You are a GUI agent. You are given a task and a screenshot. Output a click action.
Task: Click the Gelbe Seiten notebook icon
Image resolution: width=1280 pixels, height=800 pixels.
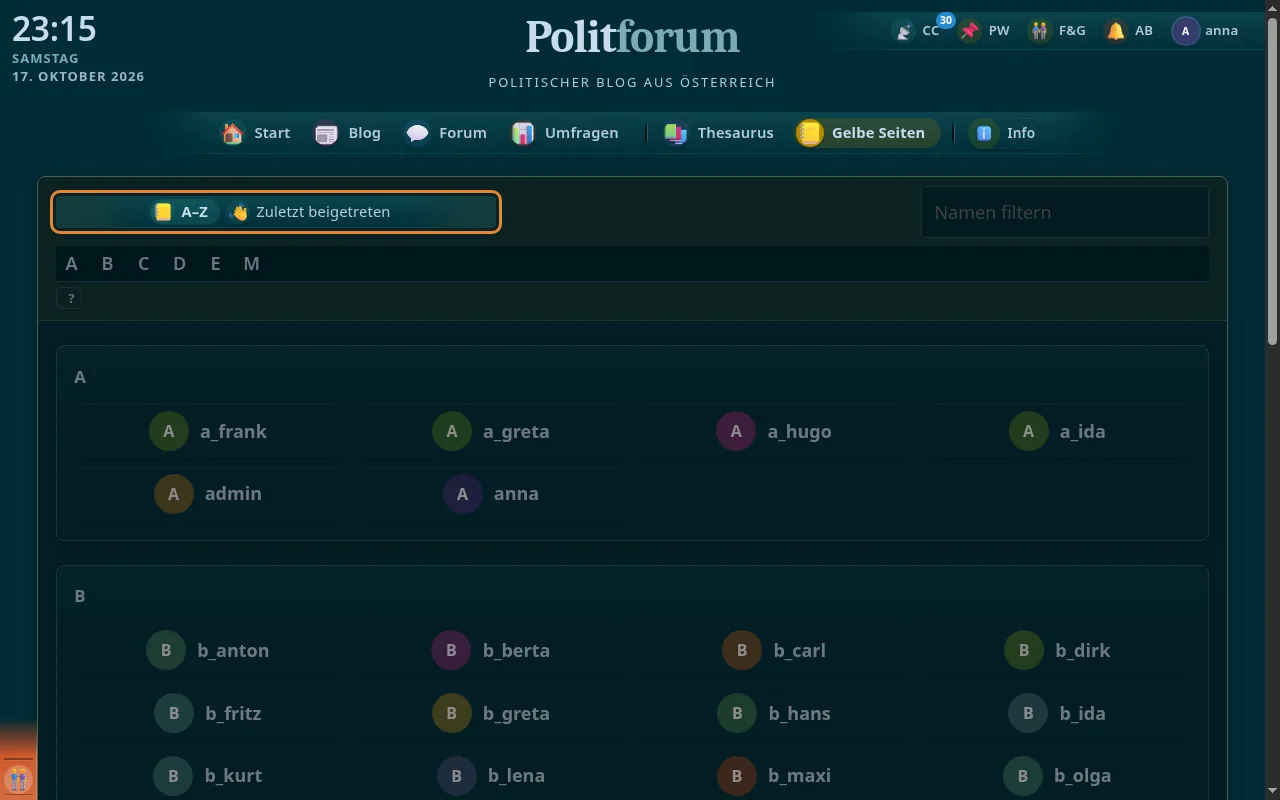810,133
